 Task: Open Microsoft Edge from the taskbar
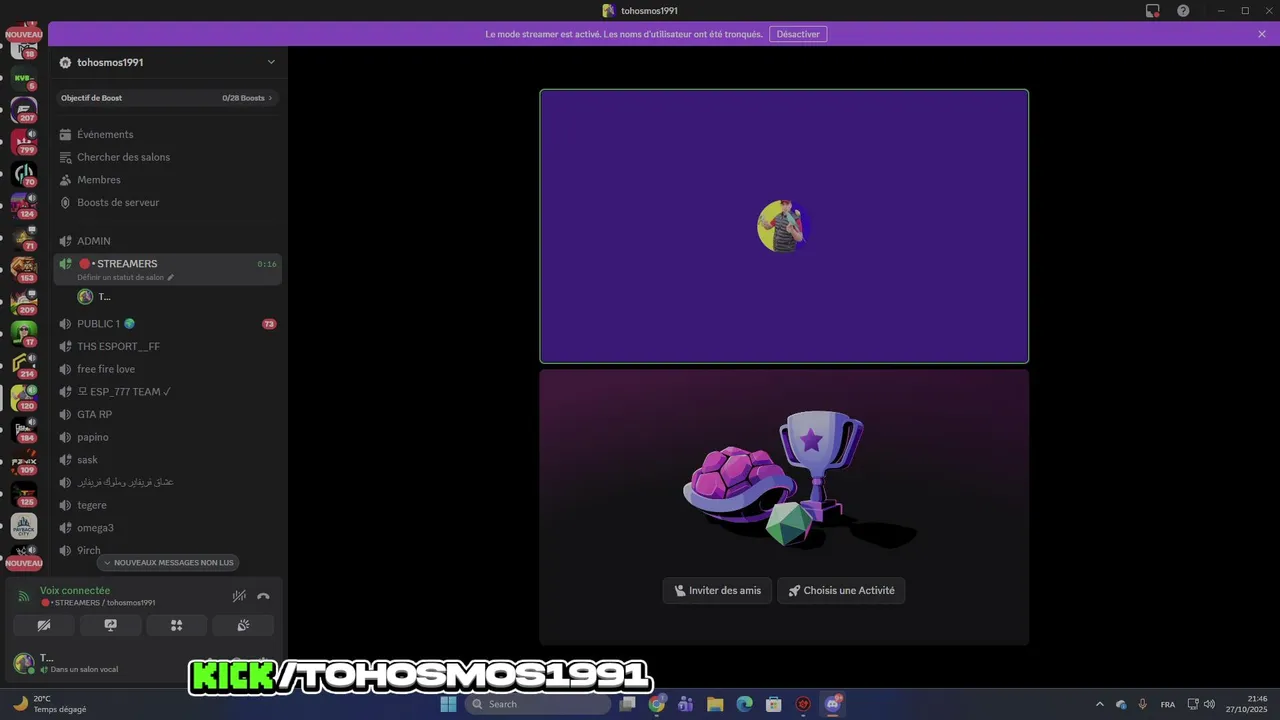click(744, 704)
